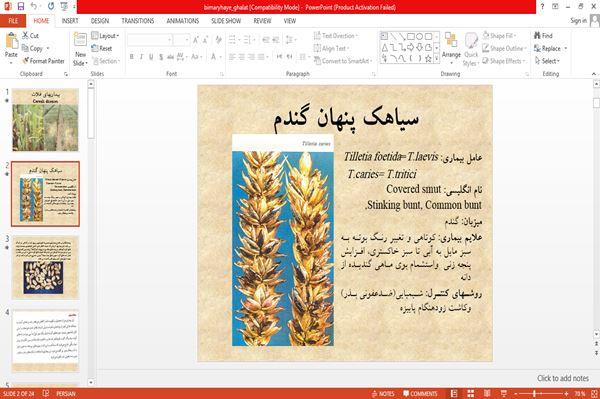The width and height of the screenshot is (600, 399).
Task: Switch to the INSERT tab
Action: click(70, 21)
